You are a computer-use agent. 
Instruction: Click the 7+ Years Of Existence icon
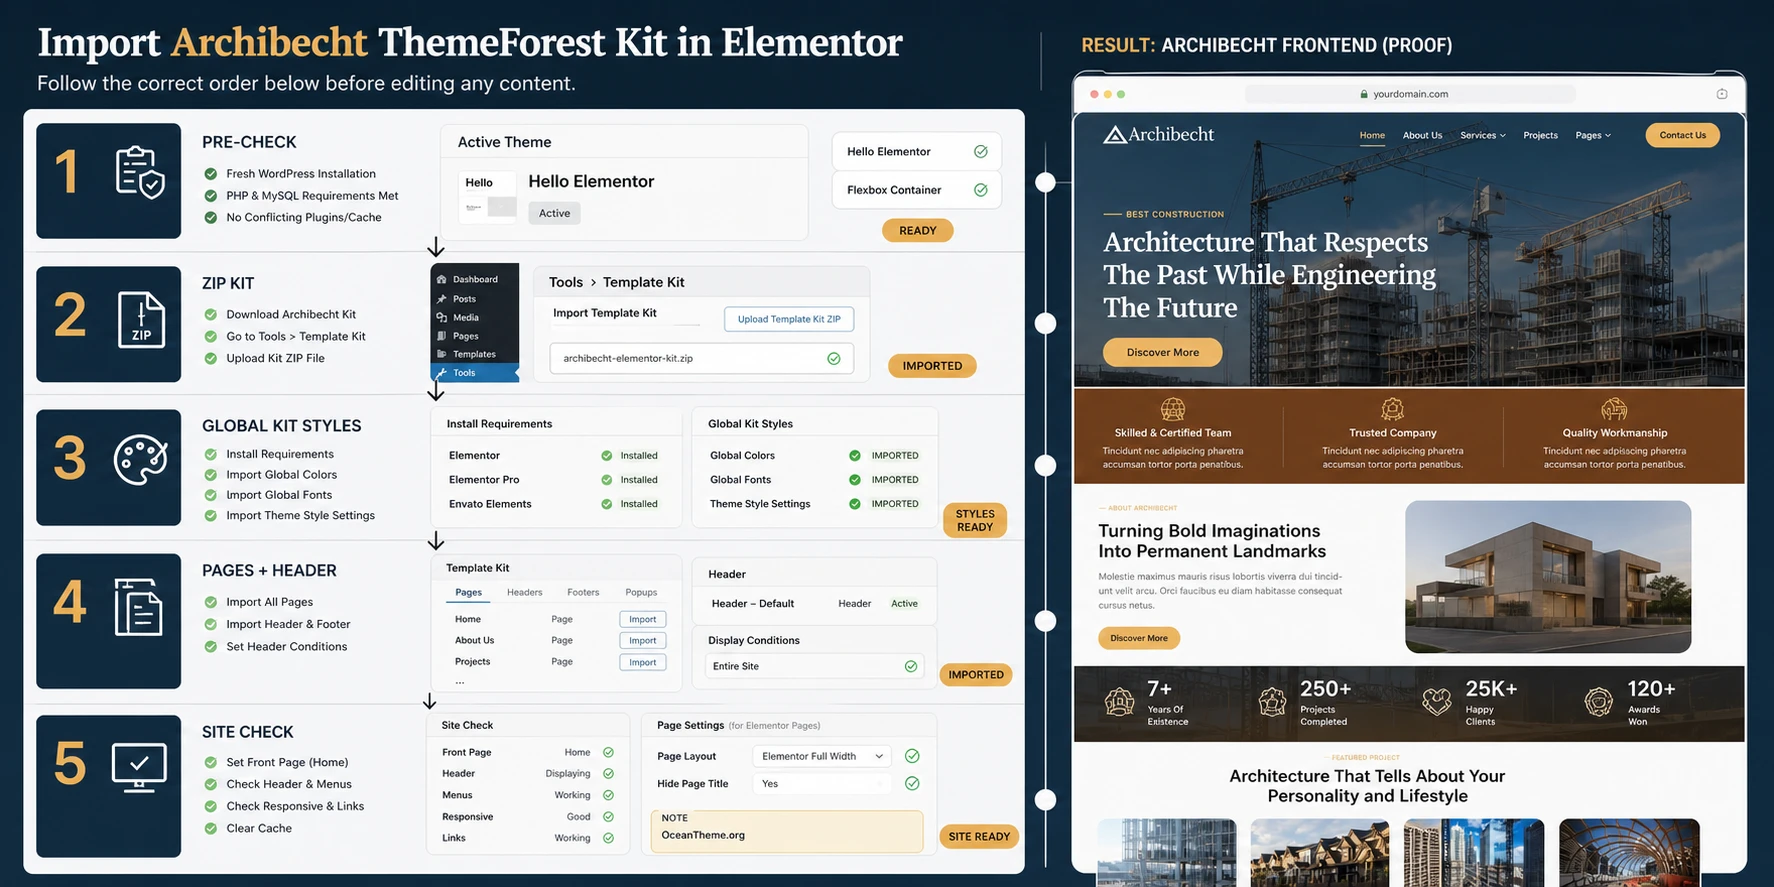[1119, 702]
